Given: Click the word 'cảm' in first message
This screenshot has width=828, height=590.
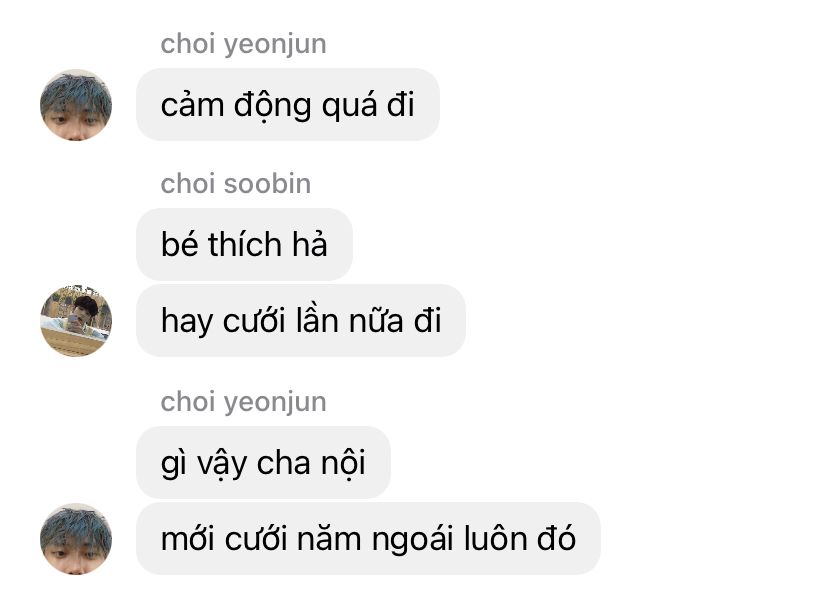Looking at the screenshot, I should coord(193,105).
